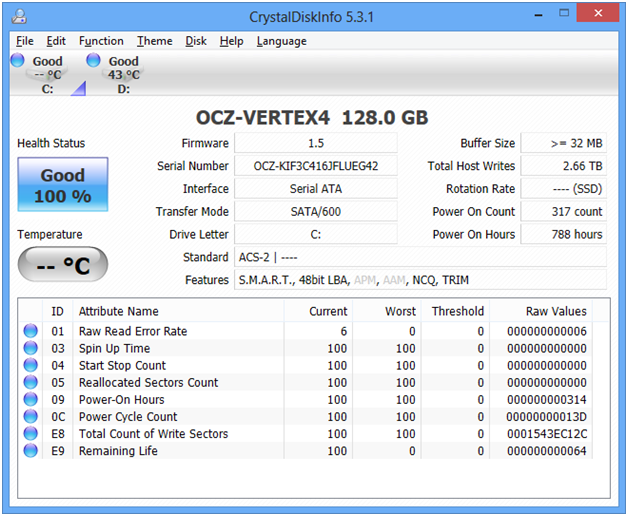The width and height of the screenshot is (628, 516).
Task: Minimize the CrystalDiskInfo window
Action: [538, 14]
